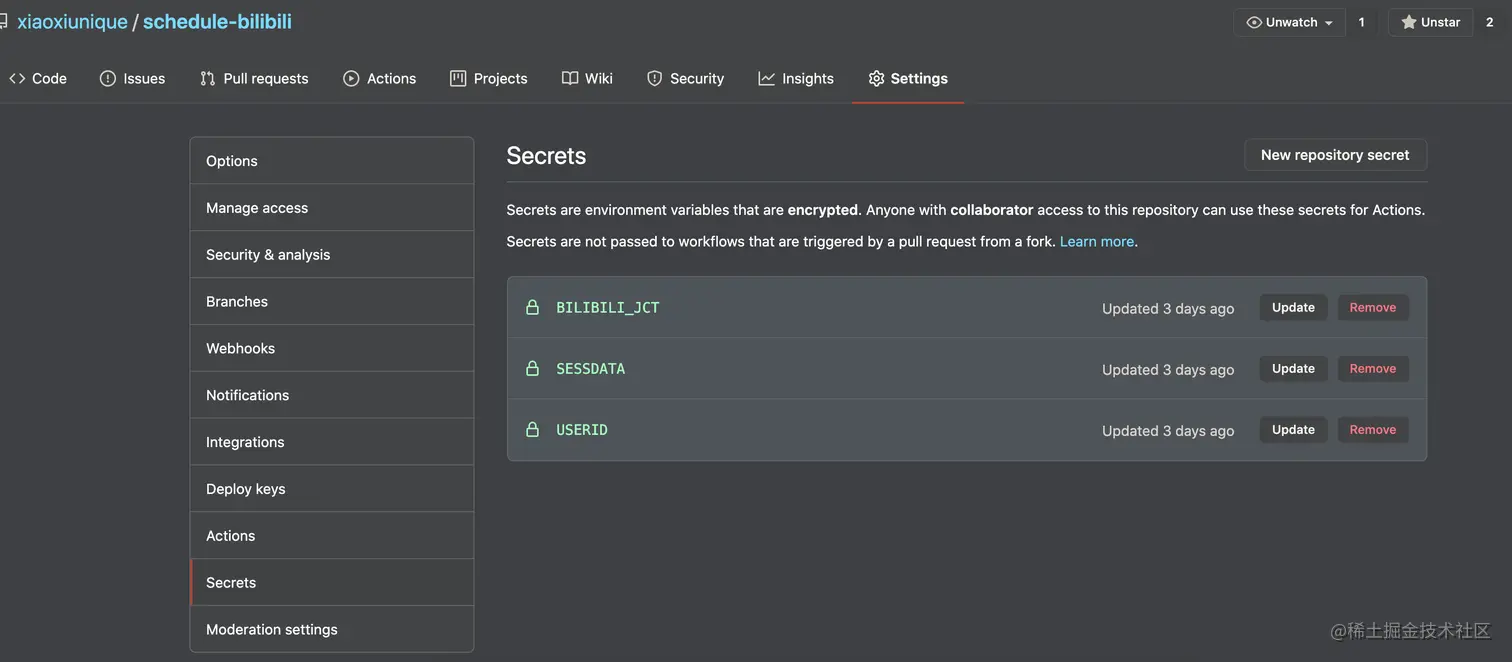Open the Security tab

[x=685, y=78]
